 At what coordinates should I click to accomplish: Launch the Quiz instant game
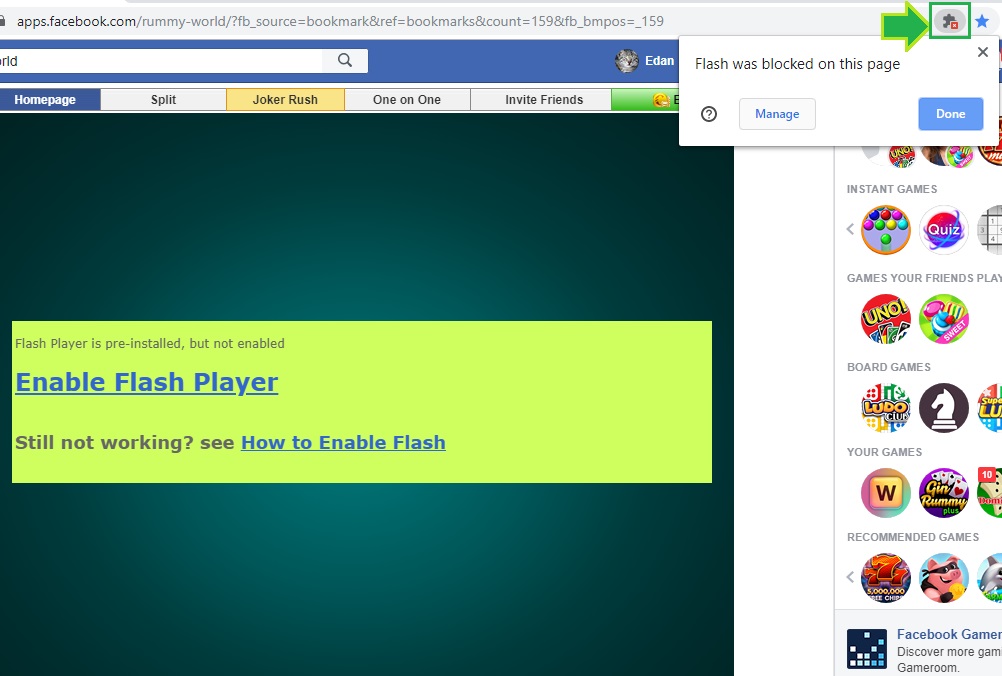coord(944,229)
